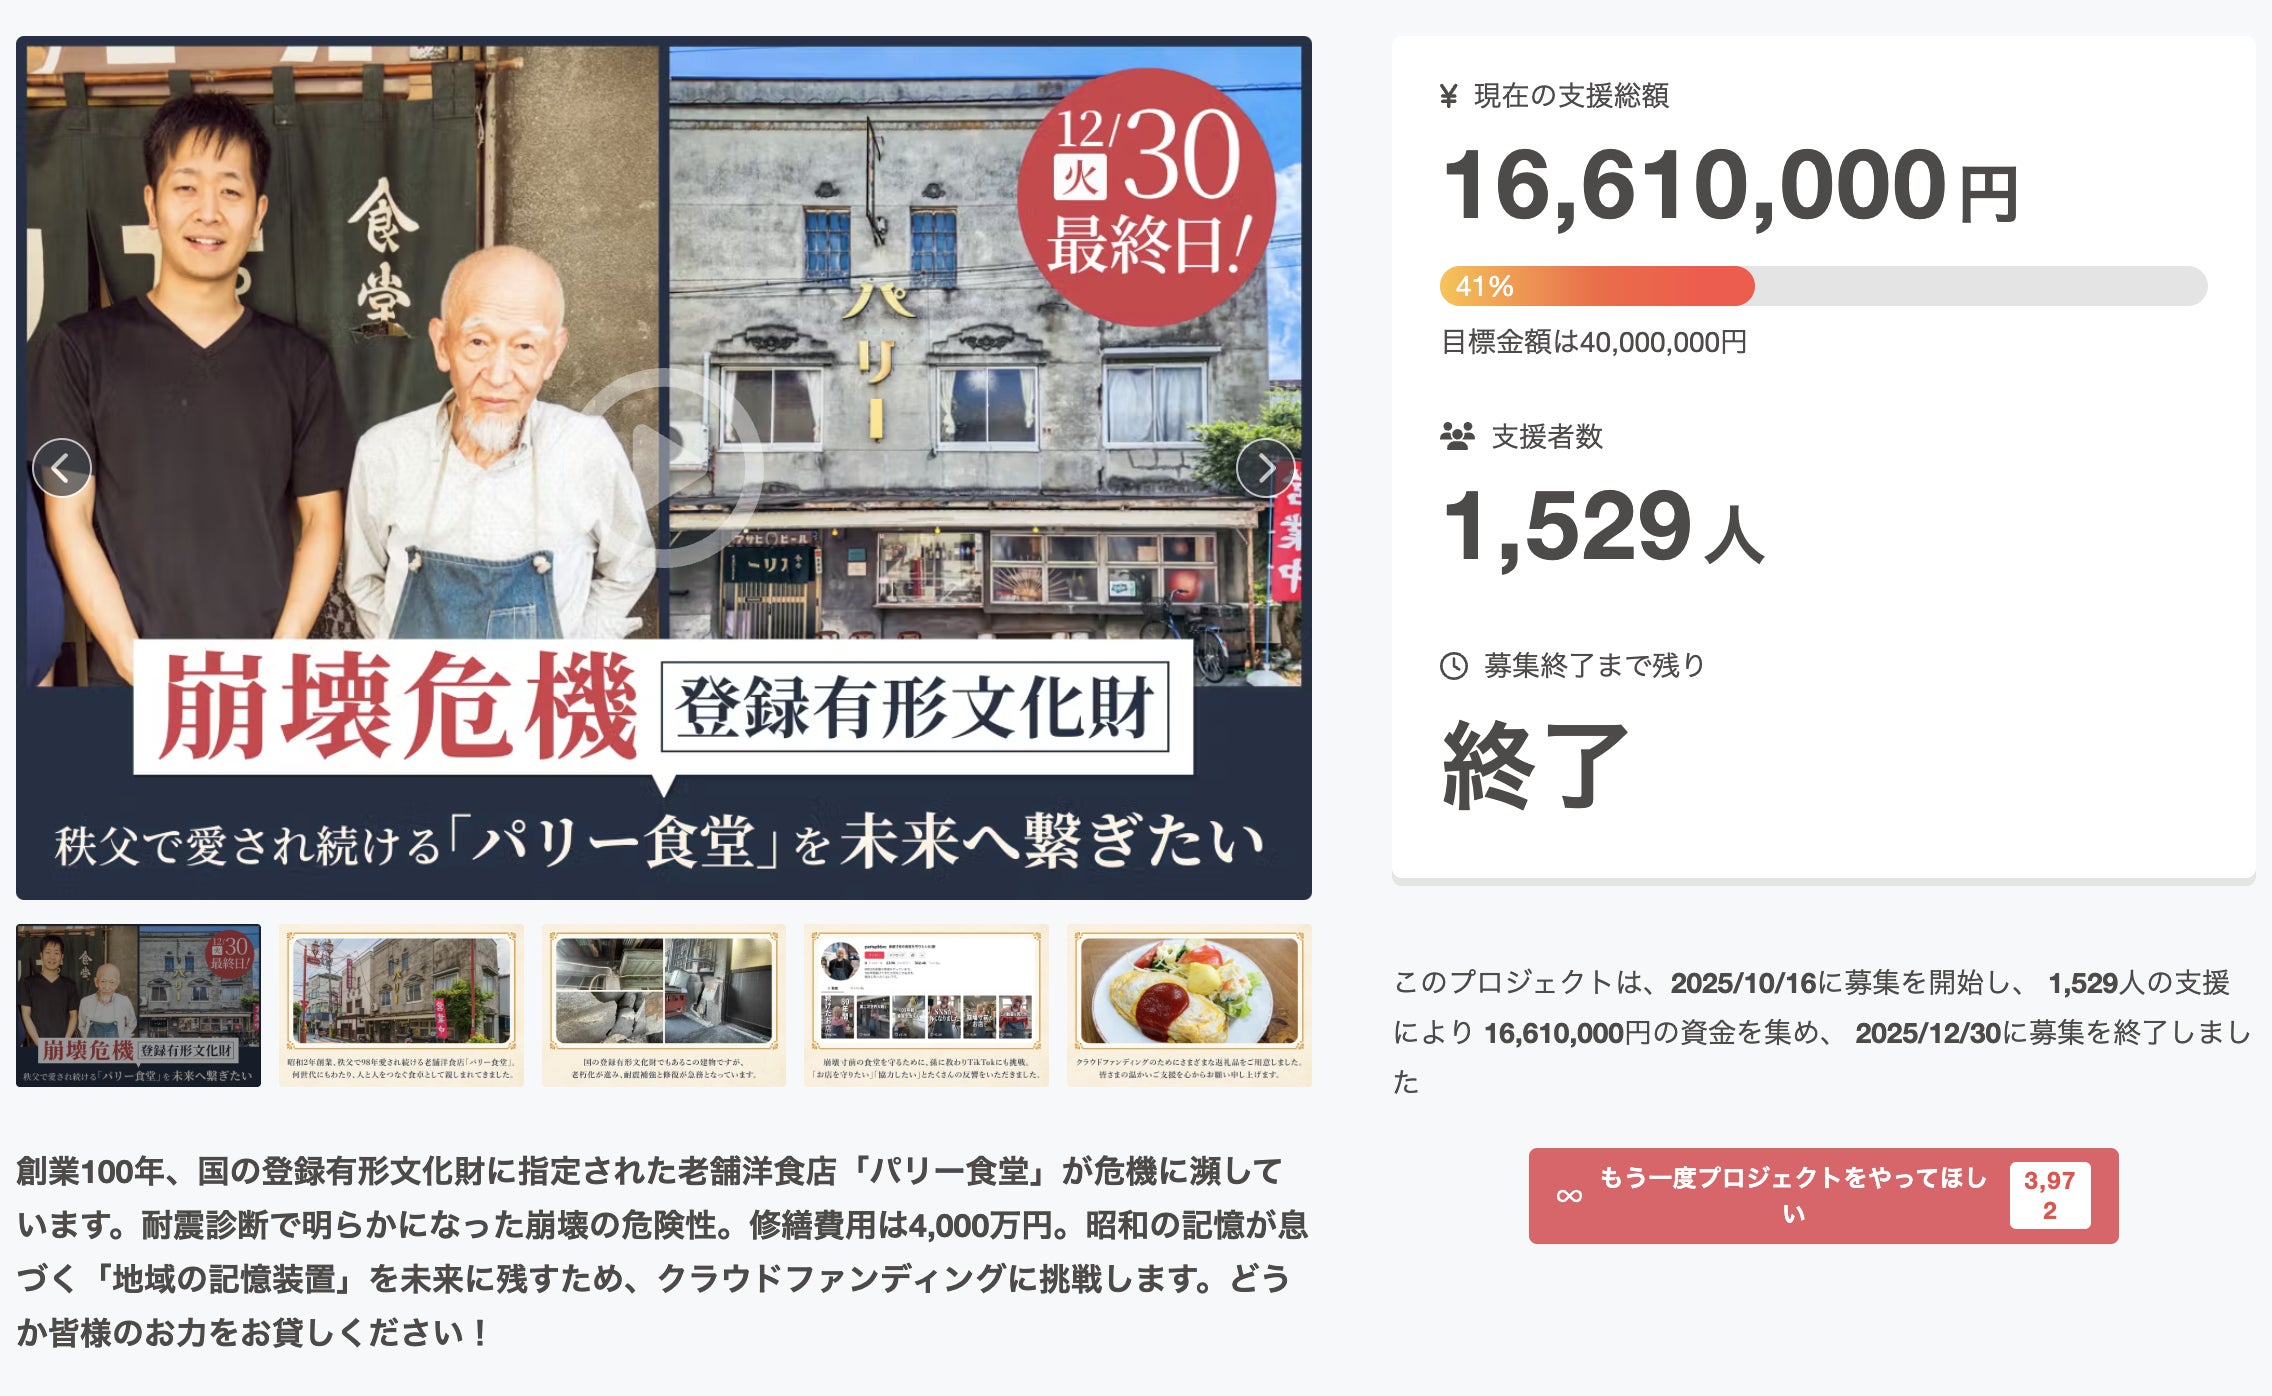
Task: Click the 3,972 count badge
Action: [x=2050, y=1196]
